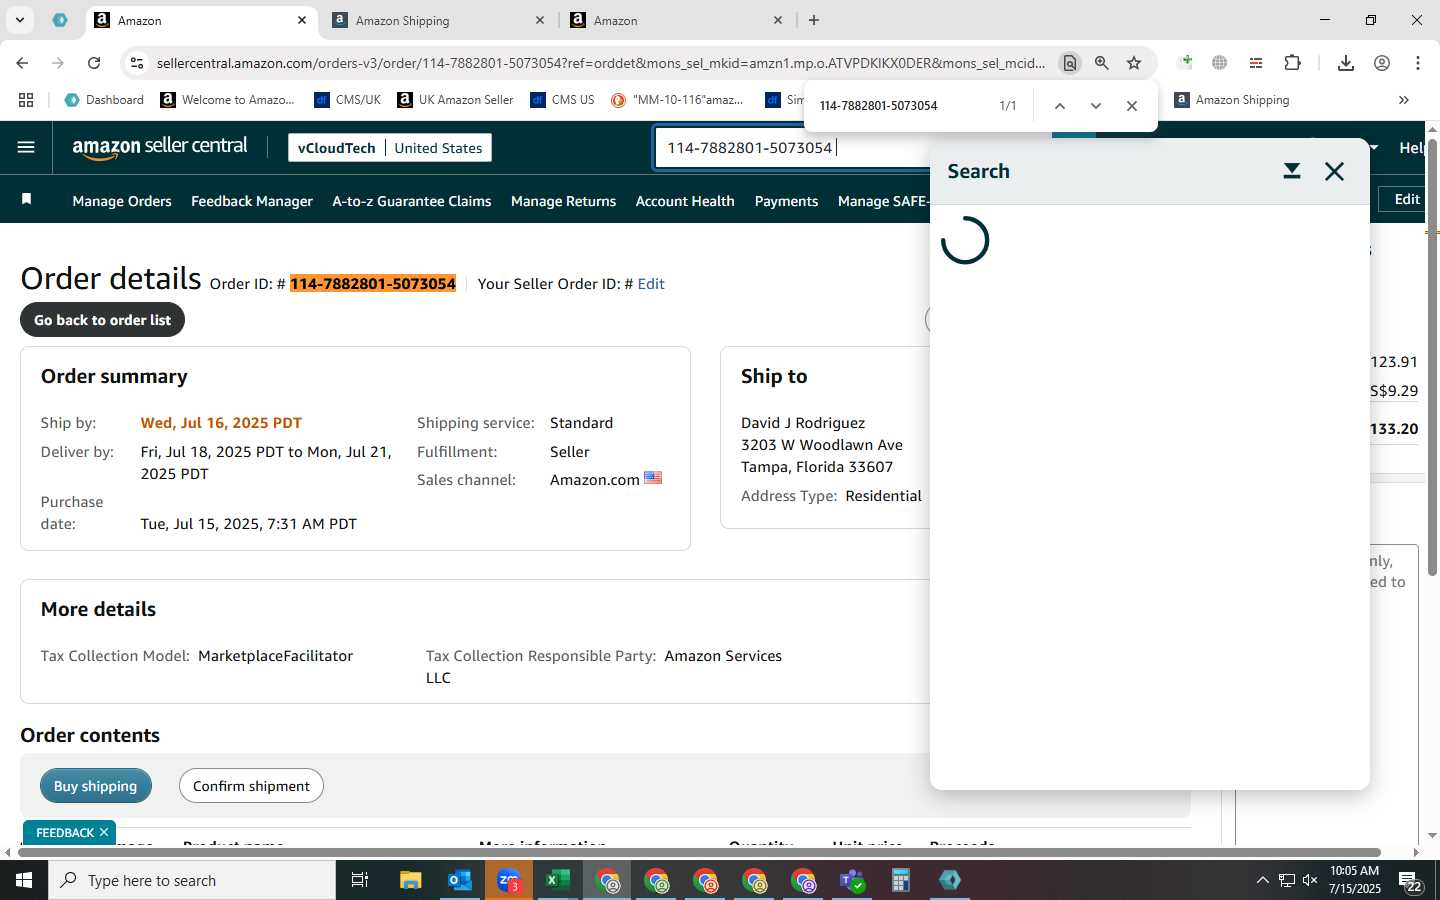This screenshot has height=900, width=1440.
Task: Edit Your Seller Order ID
Action: click(x=651, y=284)
